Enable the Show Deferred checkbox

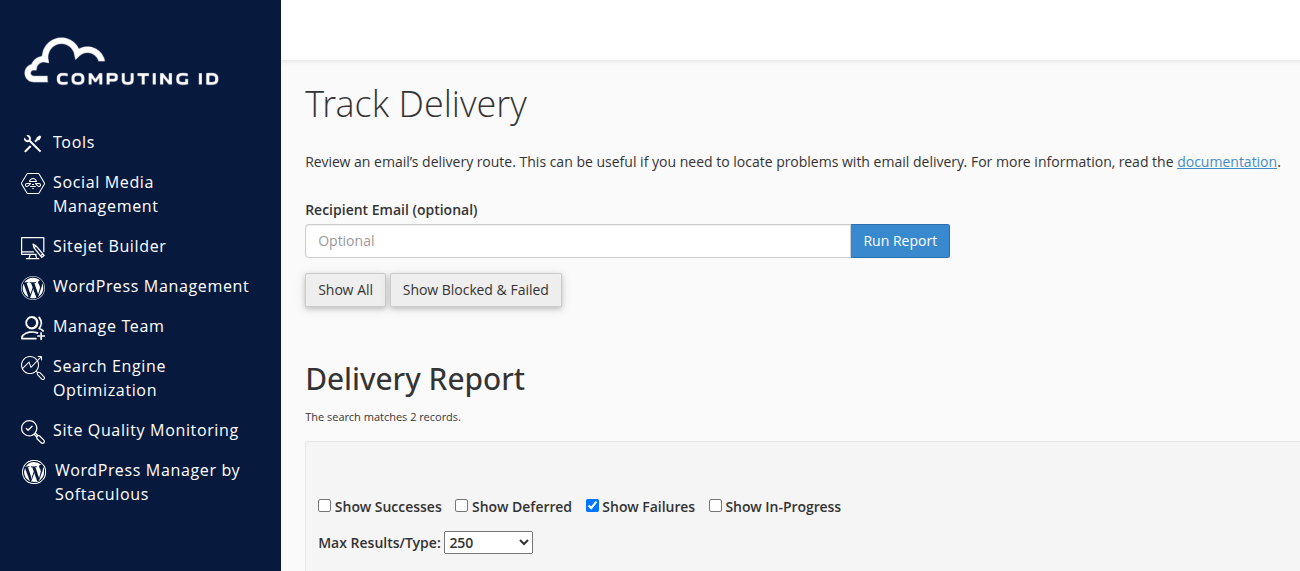462,506
